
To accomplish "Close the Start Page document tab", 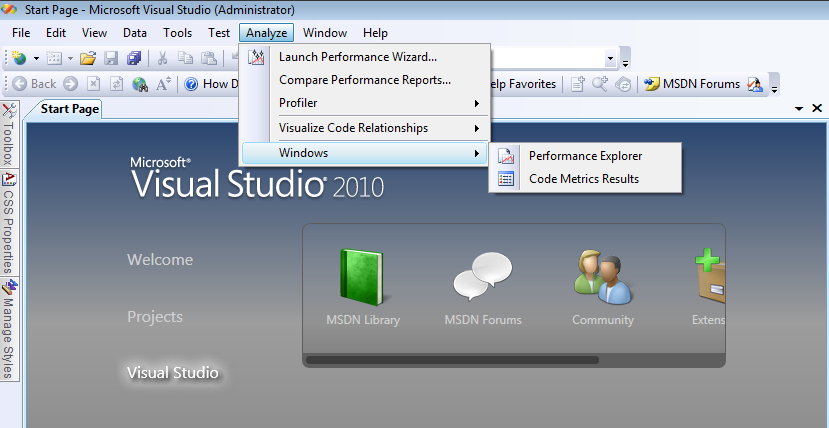I will click(817, 108).
